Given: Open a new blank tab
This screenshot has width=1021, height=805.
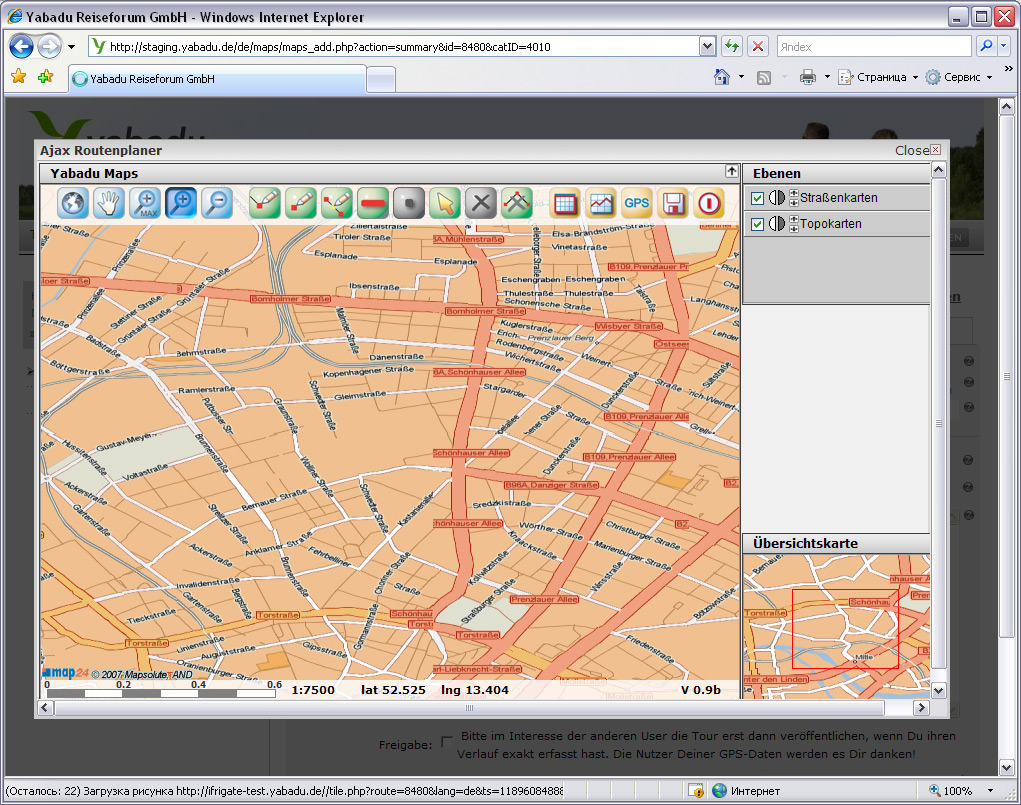Looking at the screenshot, I should pyautogui.click(x=381, y=80).
